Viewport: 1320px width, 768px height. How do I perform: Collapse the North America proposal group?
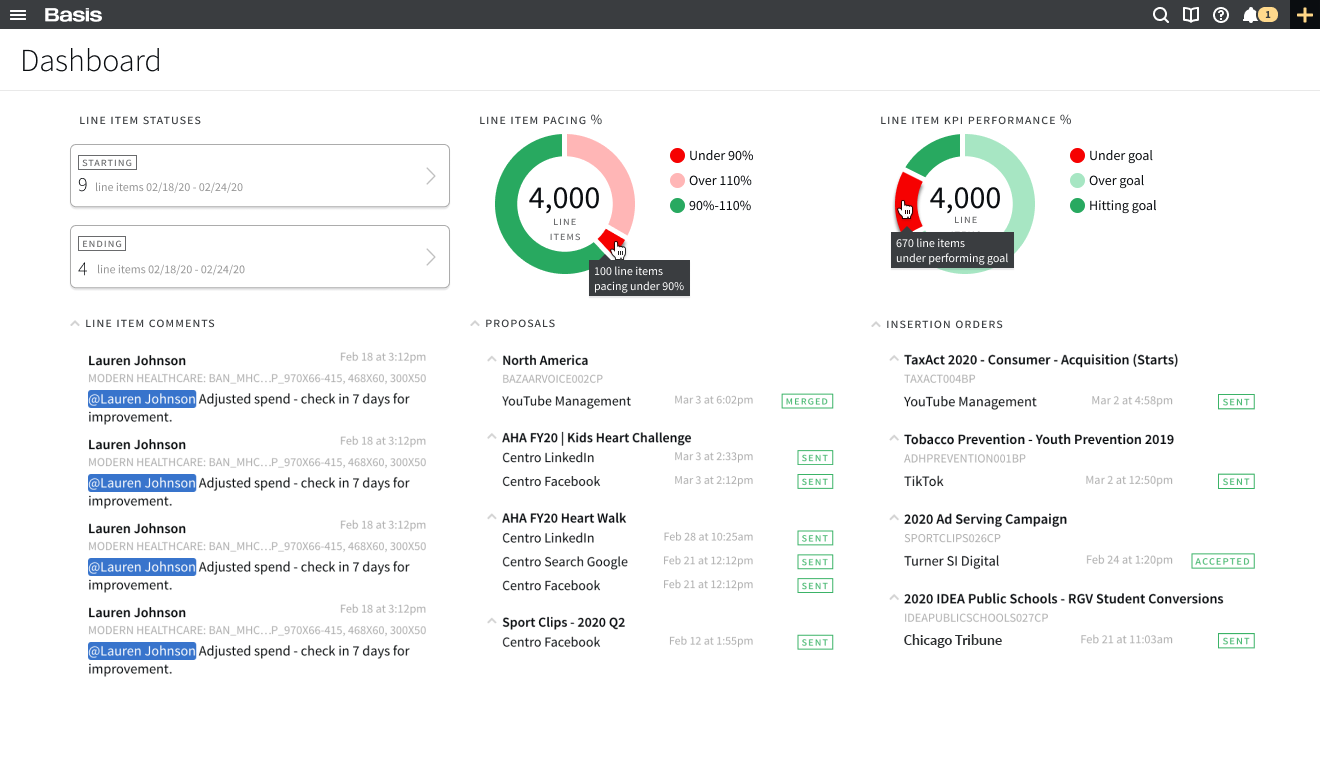[491, 360]
